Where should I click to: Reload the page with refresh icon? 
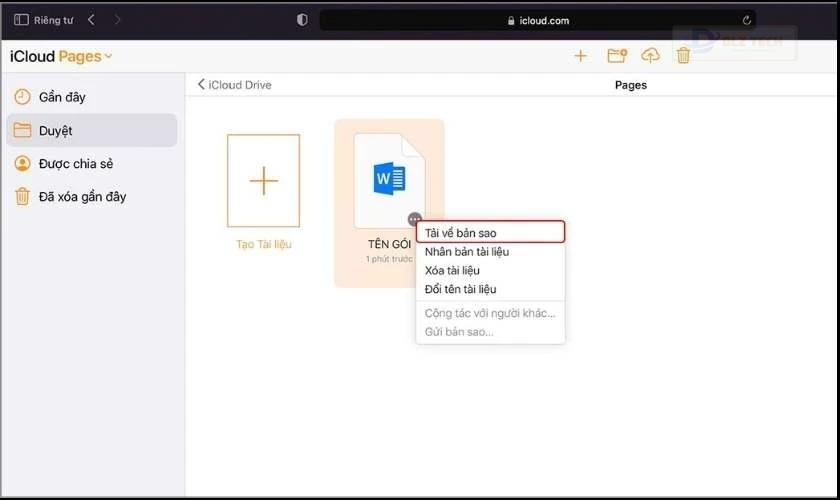pyautogui.click(x=746, y=20)
